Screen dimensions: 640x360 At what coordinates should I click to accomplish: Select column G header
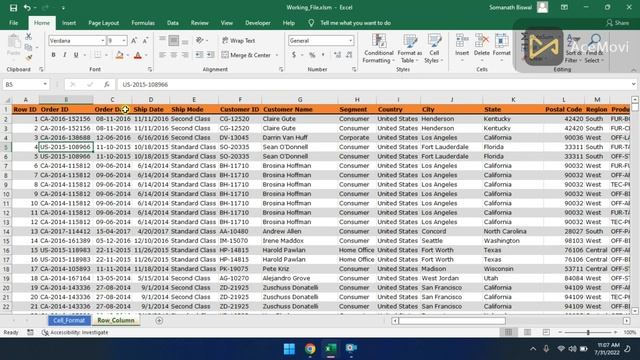pos(300,100)
